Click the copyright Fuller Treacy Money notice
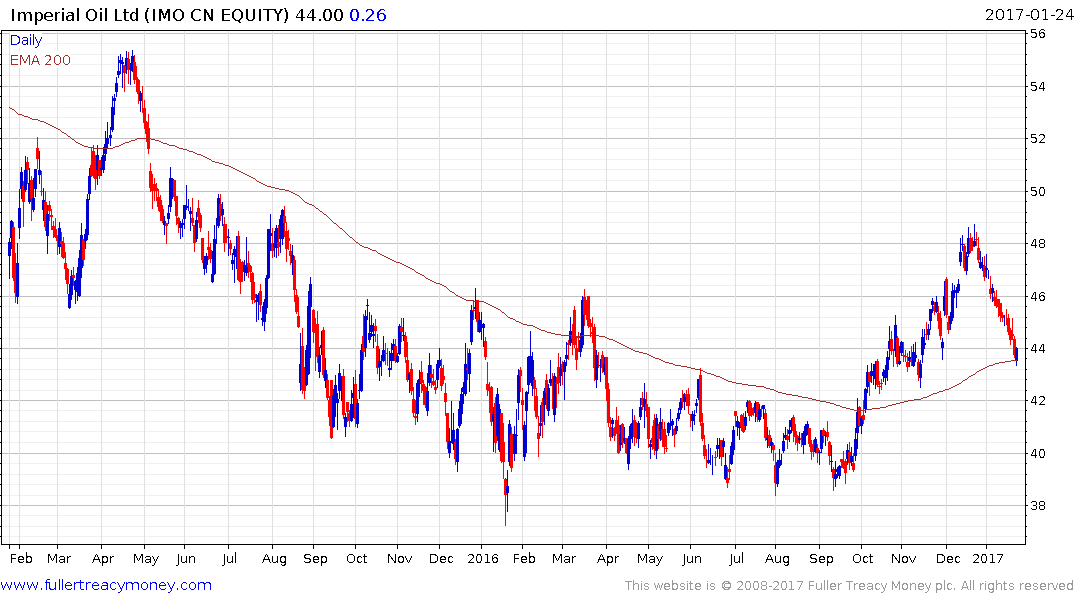Viewport: 1075px width, 600px height. point(849,586)
